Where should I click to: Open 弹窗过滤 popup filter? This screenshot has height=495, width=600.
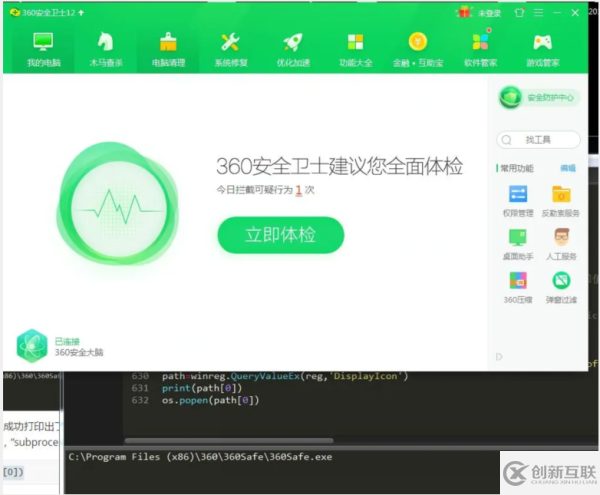click(561, 288)
